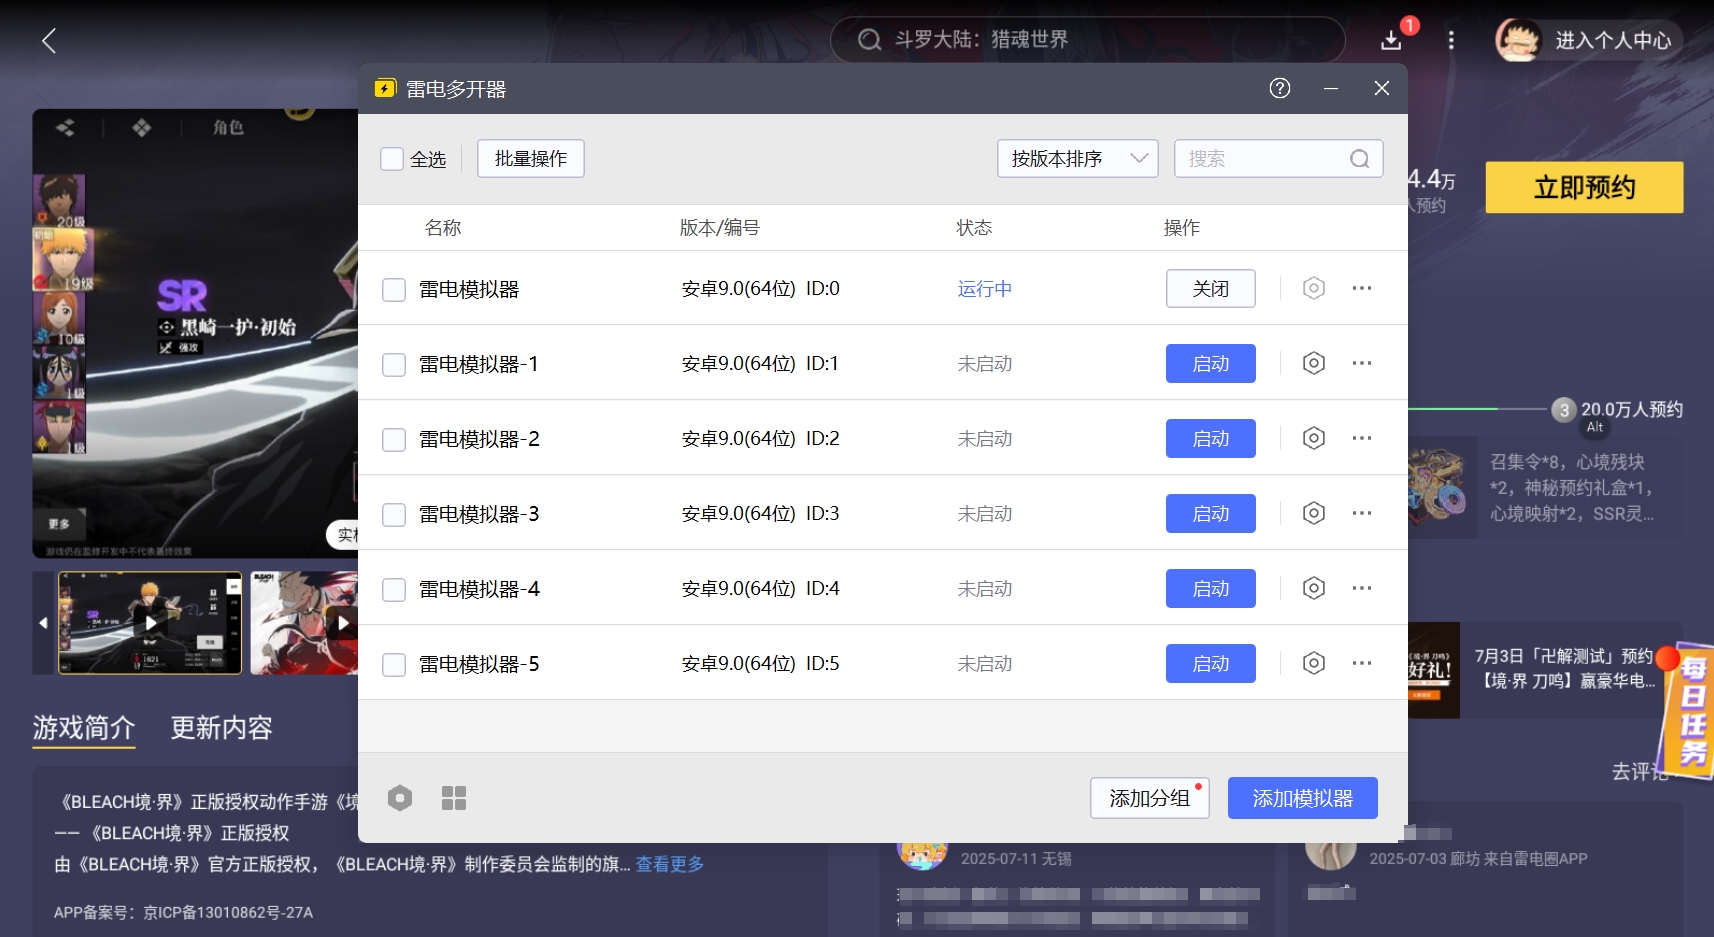Image resolution: width=1714 pixels, height=937 pixels.
Task: Open the download manager icon
Action: point(1391,40)
